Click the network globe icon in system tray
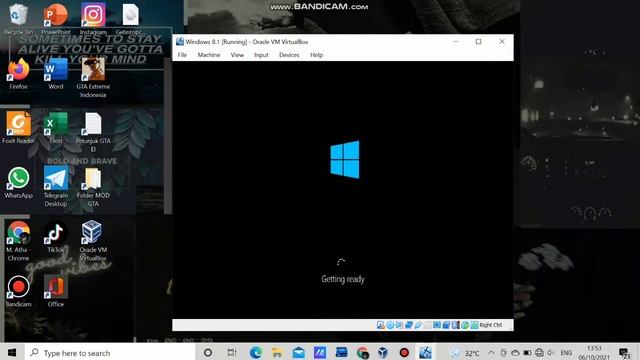Viewport: 640px width, 360px height. (540, 353)
